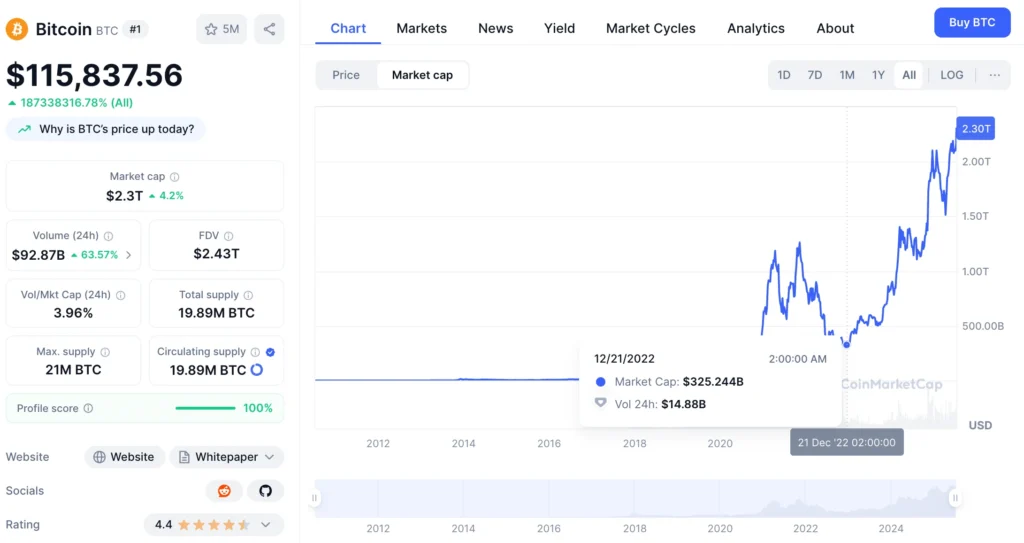The image size is (1024, 543).
Task: Open the Markets tab
Action: tap(421, 28)
